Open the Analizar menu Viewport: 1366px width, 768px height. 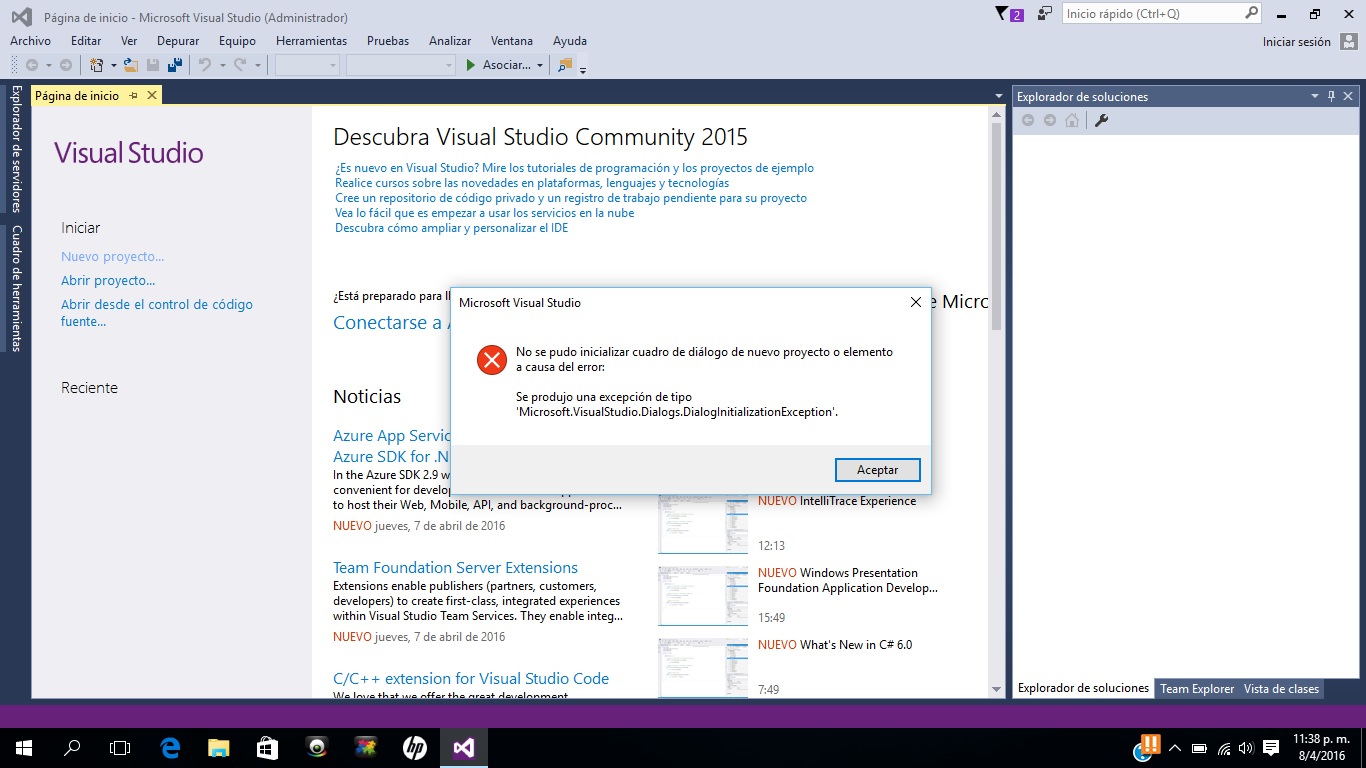click(x=450, y=41)
